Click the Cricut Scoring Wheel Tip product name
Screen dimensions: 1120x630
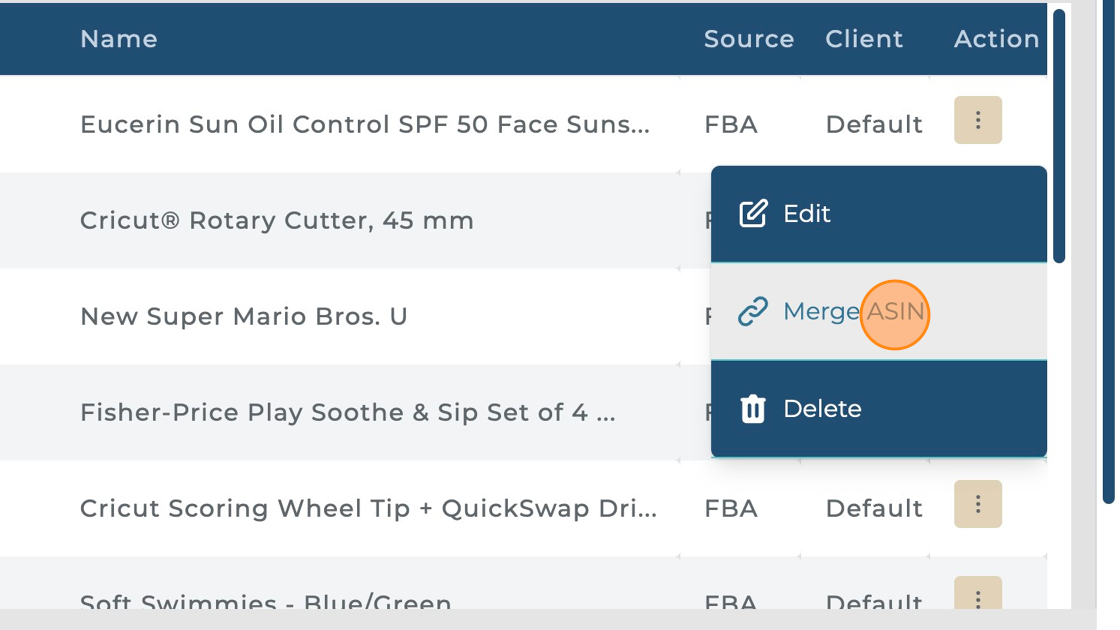tap(368, 509)
